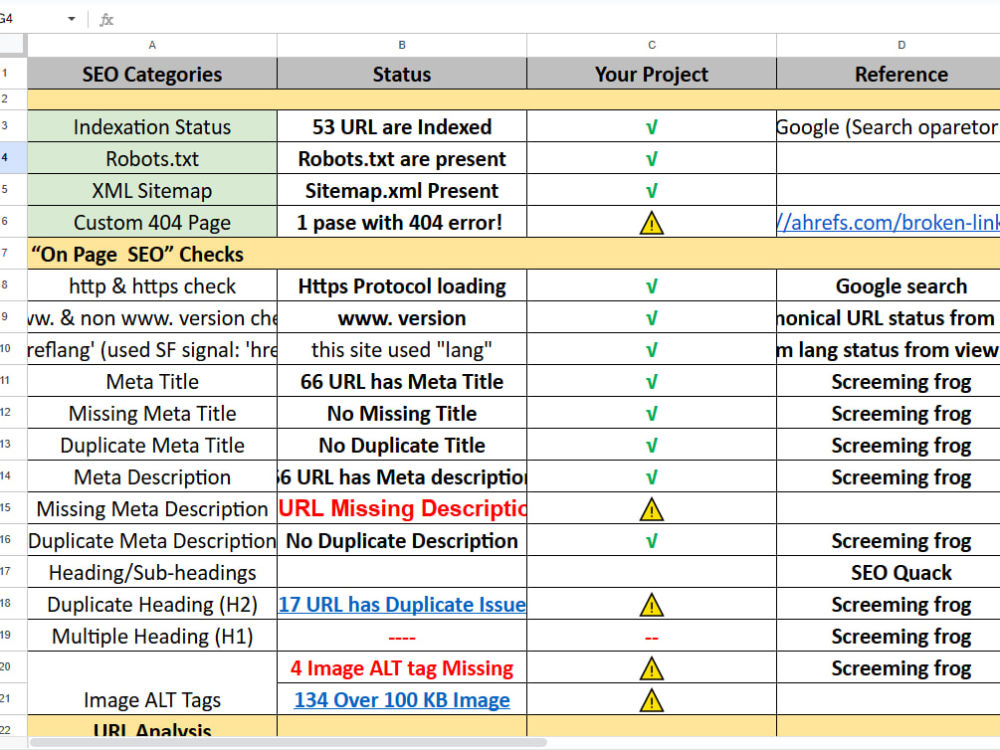The height and width of the screenshot is (750, 1000).
Task: Select column C header
Action: click(652, 45)
